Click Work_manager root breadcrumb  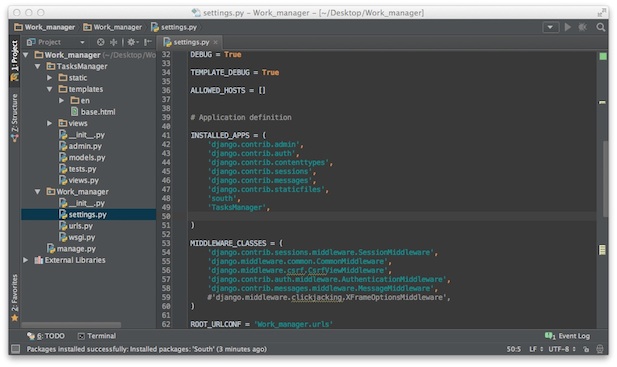[44, 27]
